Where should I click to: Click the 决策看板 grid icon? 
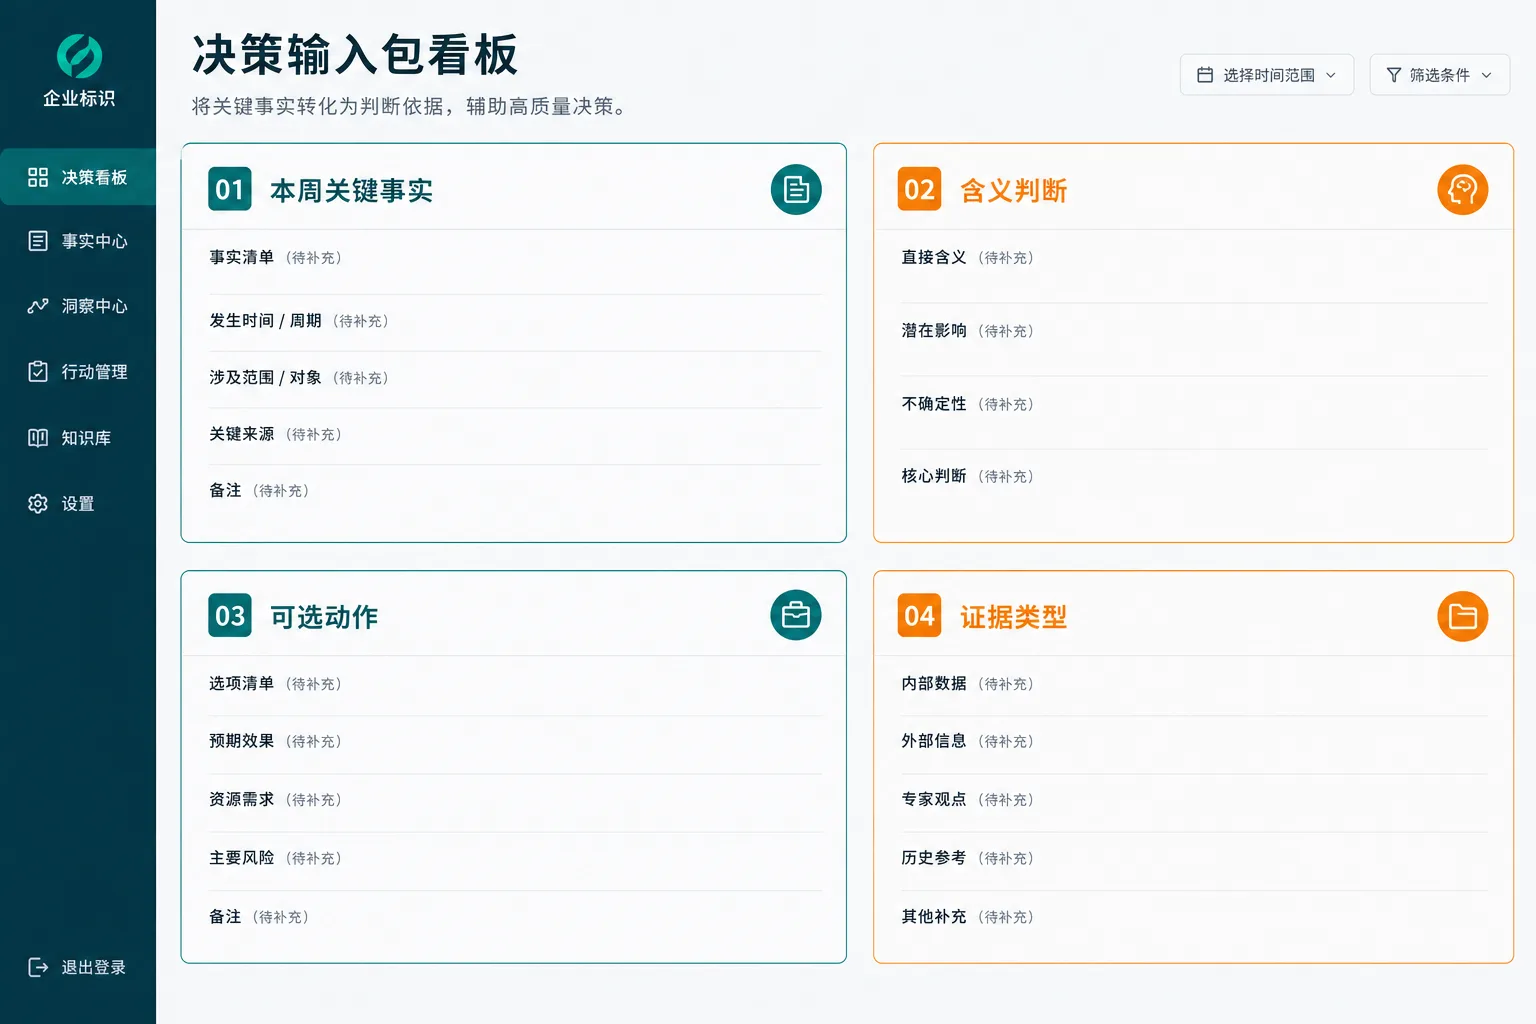38,177
